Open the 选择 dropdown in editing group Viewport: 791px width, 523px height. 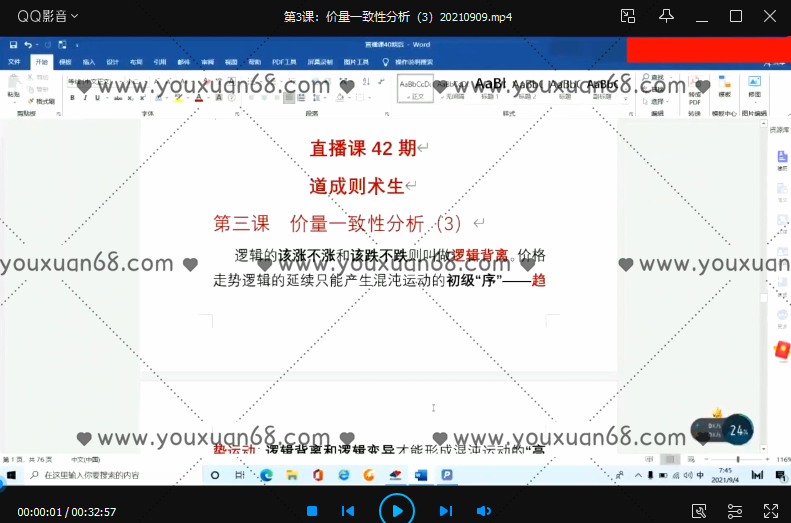point(656,101)
